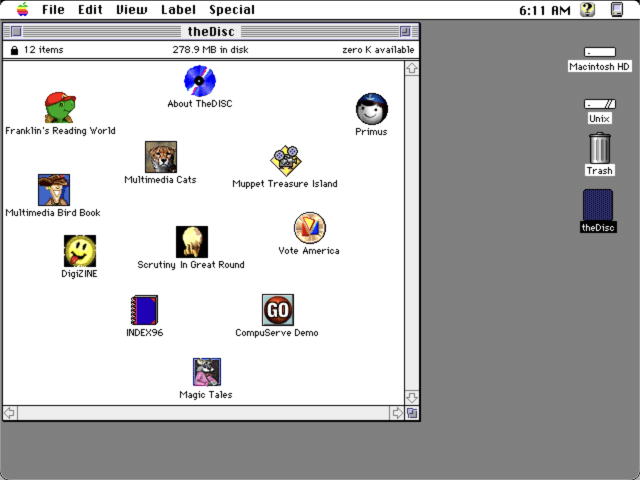640x480 pixels.
Task: Open the File menu
Action: coord(53,9)
